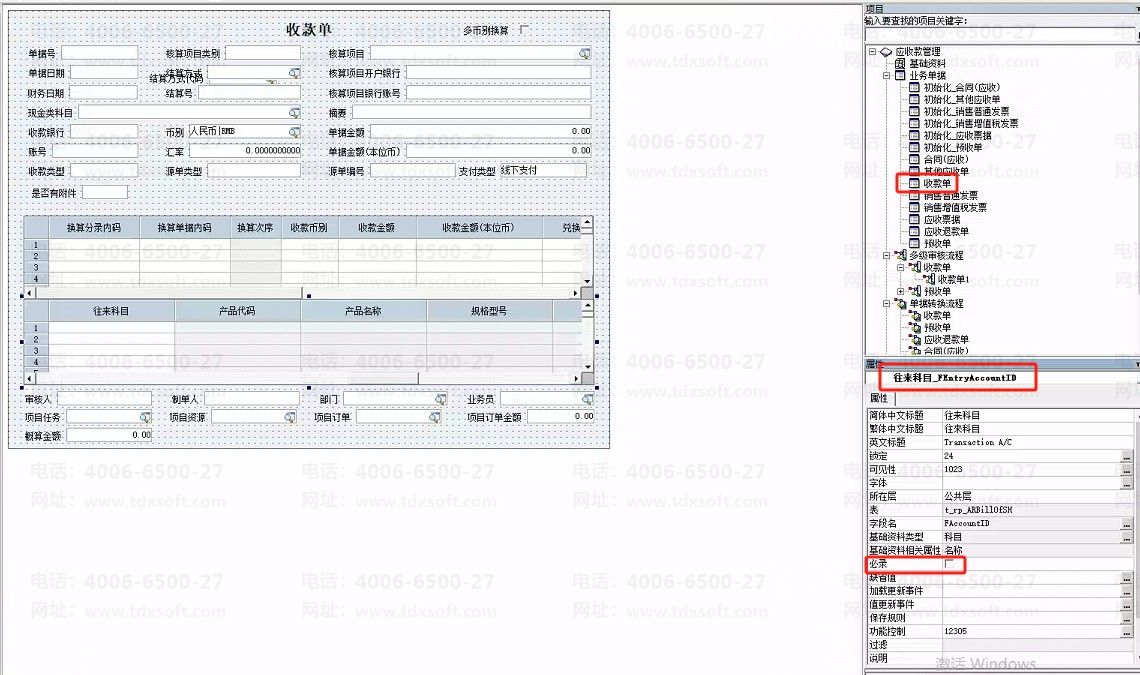Open the 功能控制 property ellipsis button

click(1128, 632)
